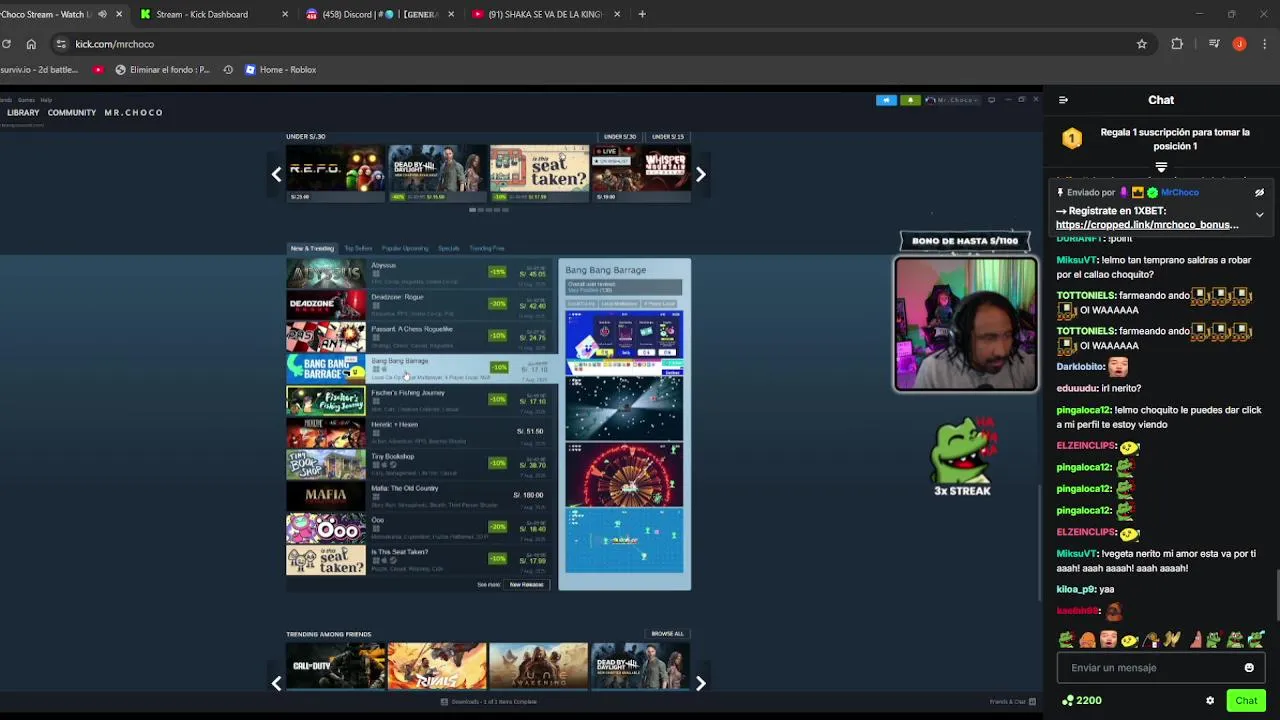Open the browser profile avatar
The height and width of the screenshot is (720, 1280).
click(1239, 44)
